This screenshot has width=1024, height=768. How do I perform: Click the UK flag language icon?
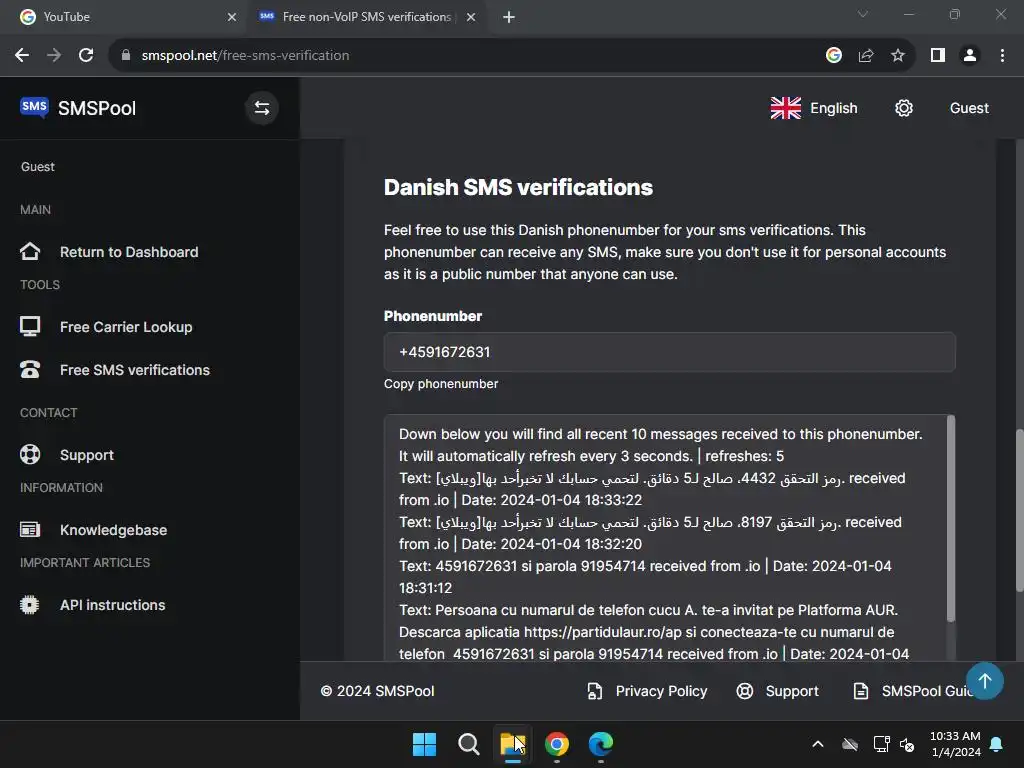786,108
